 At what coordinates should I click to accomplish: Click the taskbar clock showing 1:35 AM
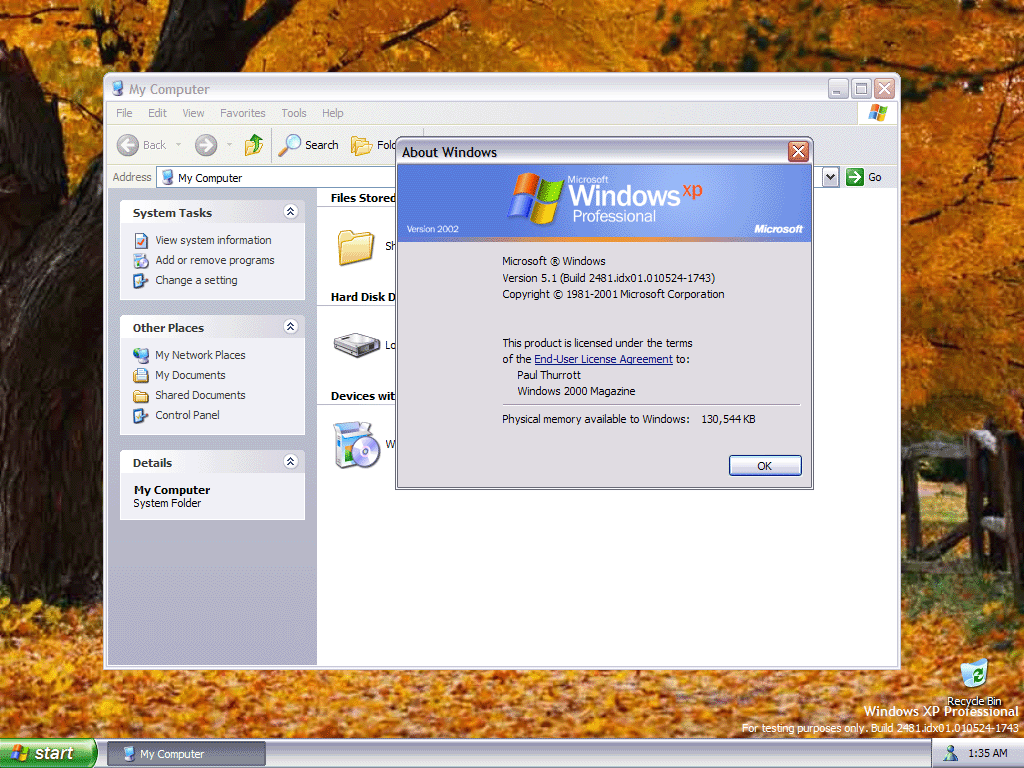click(x=987, y=753)
